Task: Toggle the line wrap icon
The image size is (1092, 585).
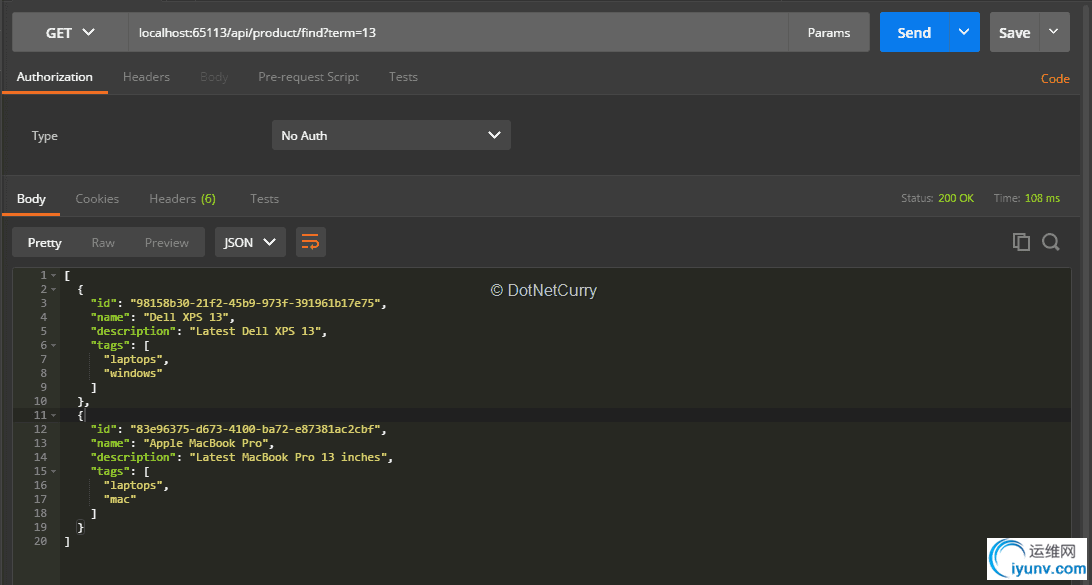Action: [x=311, y=242]
